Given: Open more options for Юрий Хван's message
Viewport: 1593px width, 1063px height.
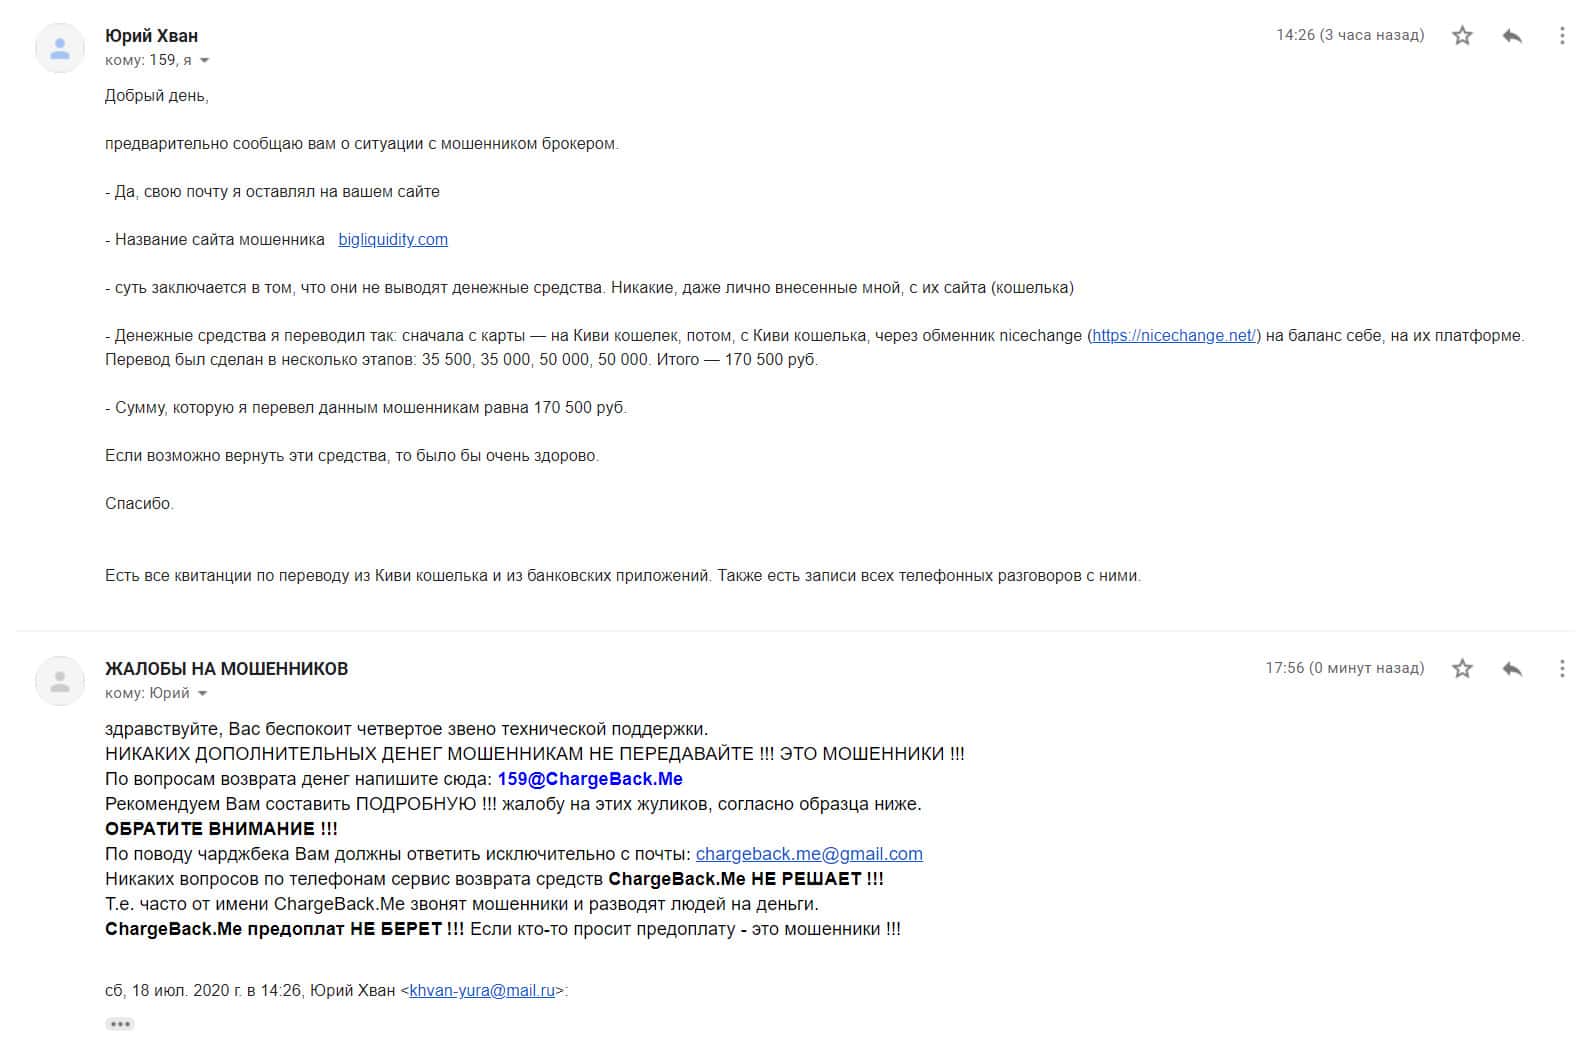Looking at the screenshot, I should tap(1562, 36).
